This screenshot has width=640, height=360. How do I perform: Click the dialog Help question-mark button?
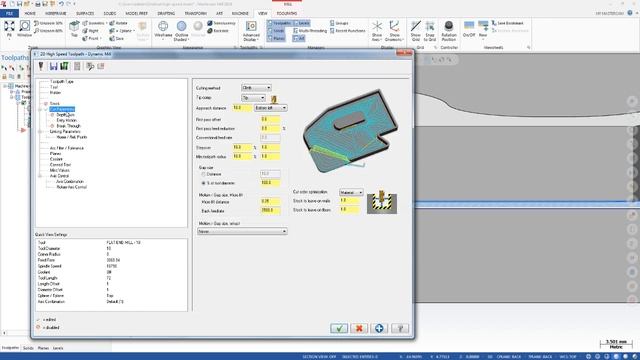click(400, 328)
